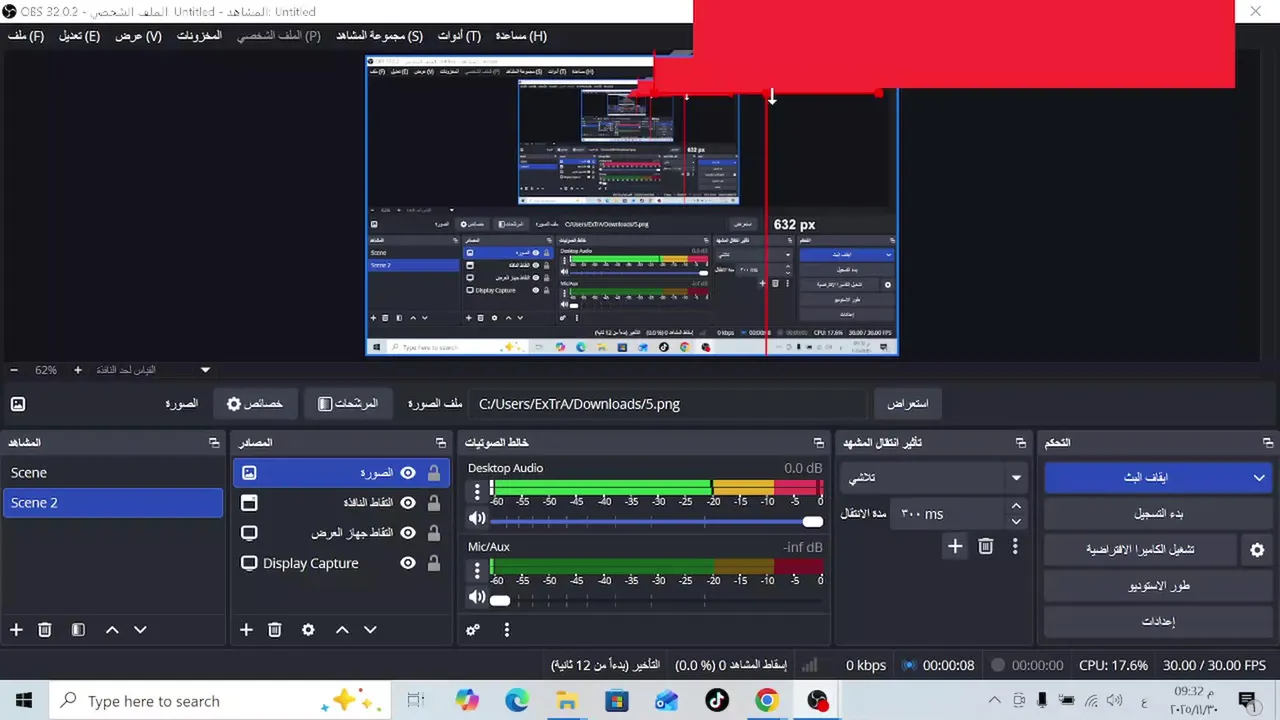Click استعراض to browse image file
The height and width of the screenshot is (720, 1280).
(x=908, y=404)
